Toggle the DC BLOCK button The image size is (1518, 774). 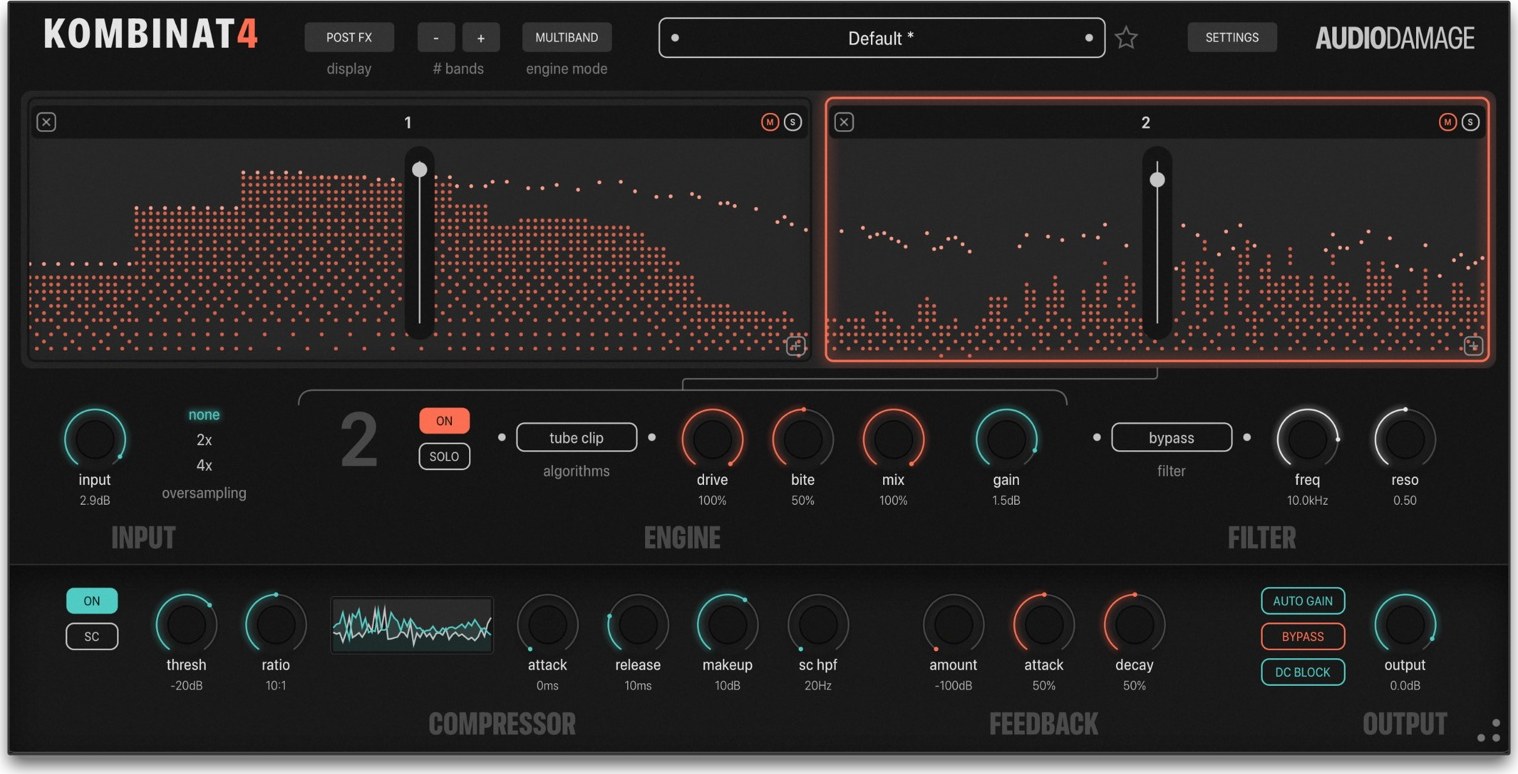click(1303, 672)
